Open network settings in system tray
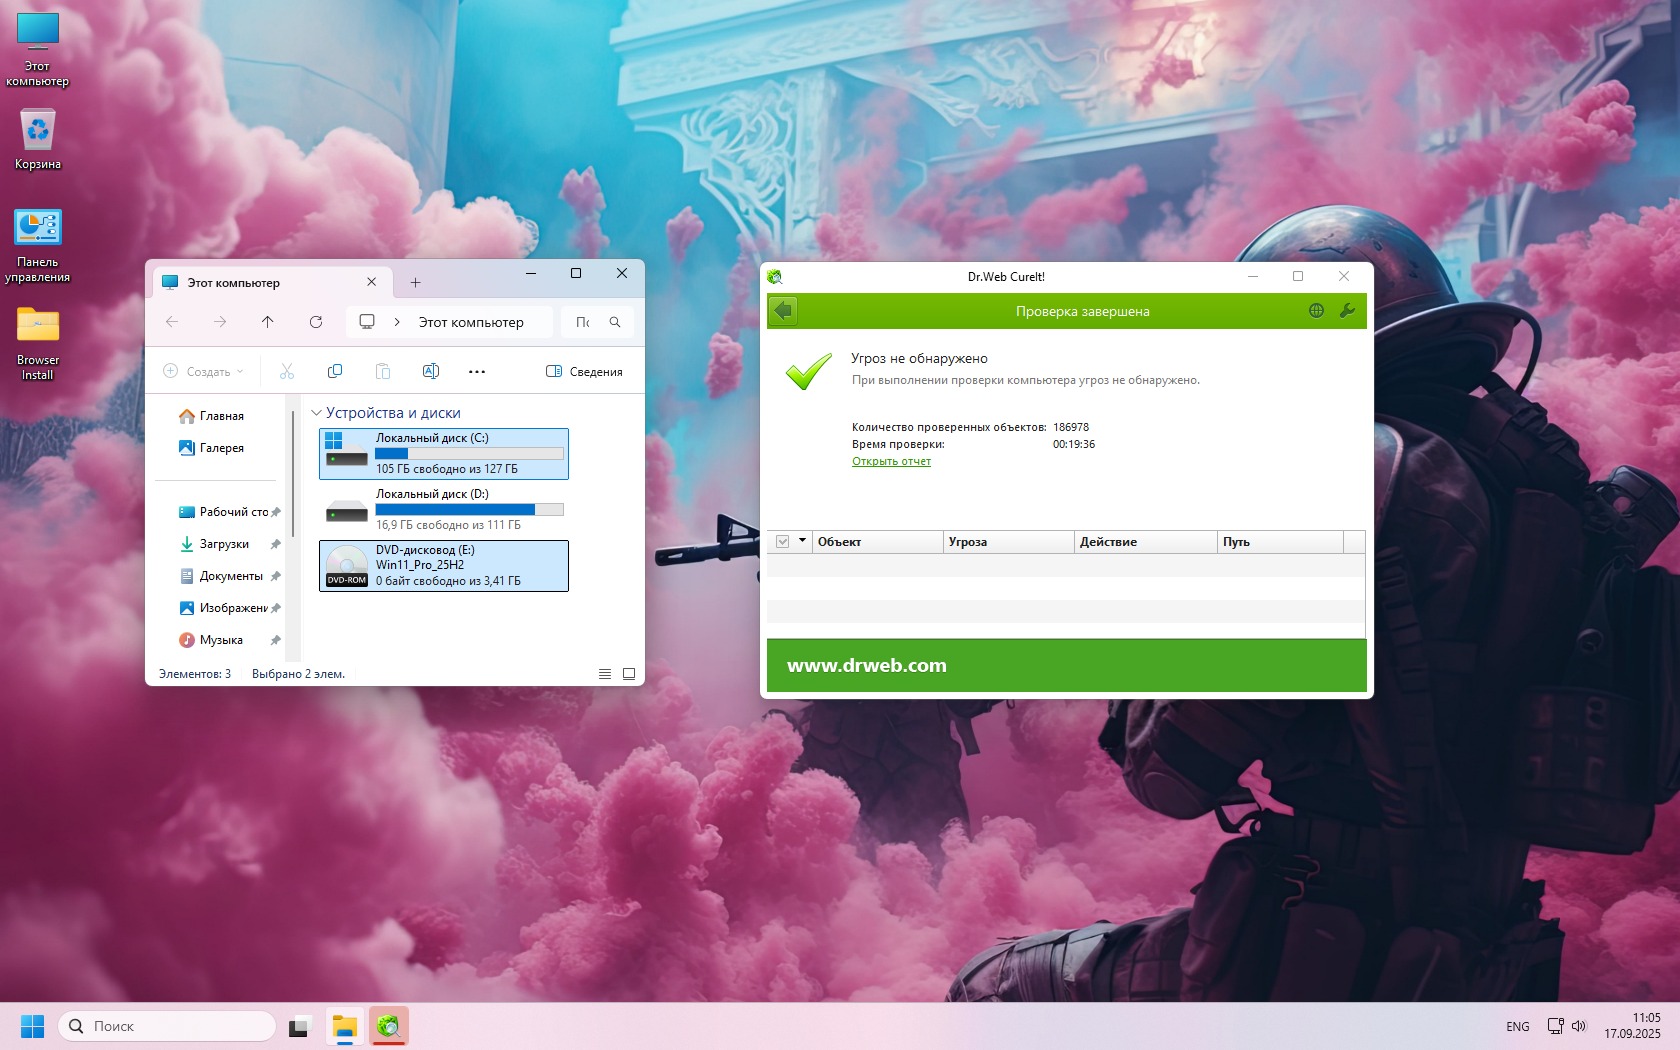The width and height of the screenshot is (1680, 1050). 1555,1026
